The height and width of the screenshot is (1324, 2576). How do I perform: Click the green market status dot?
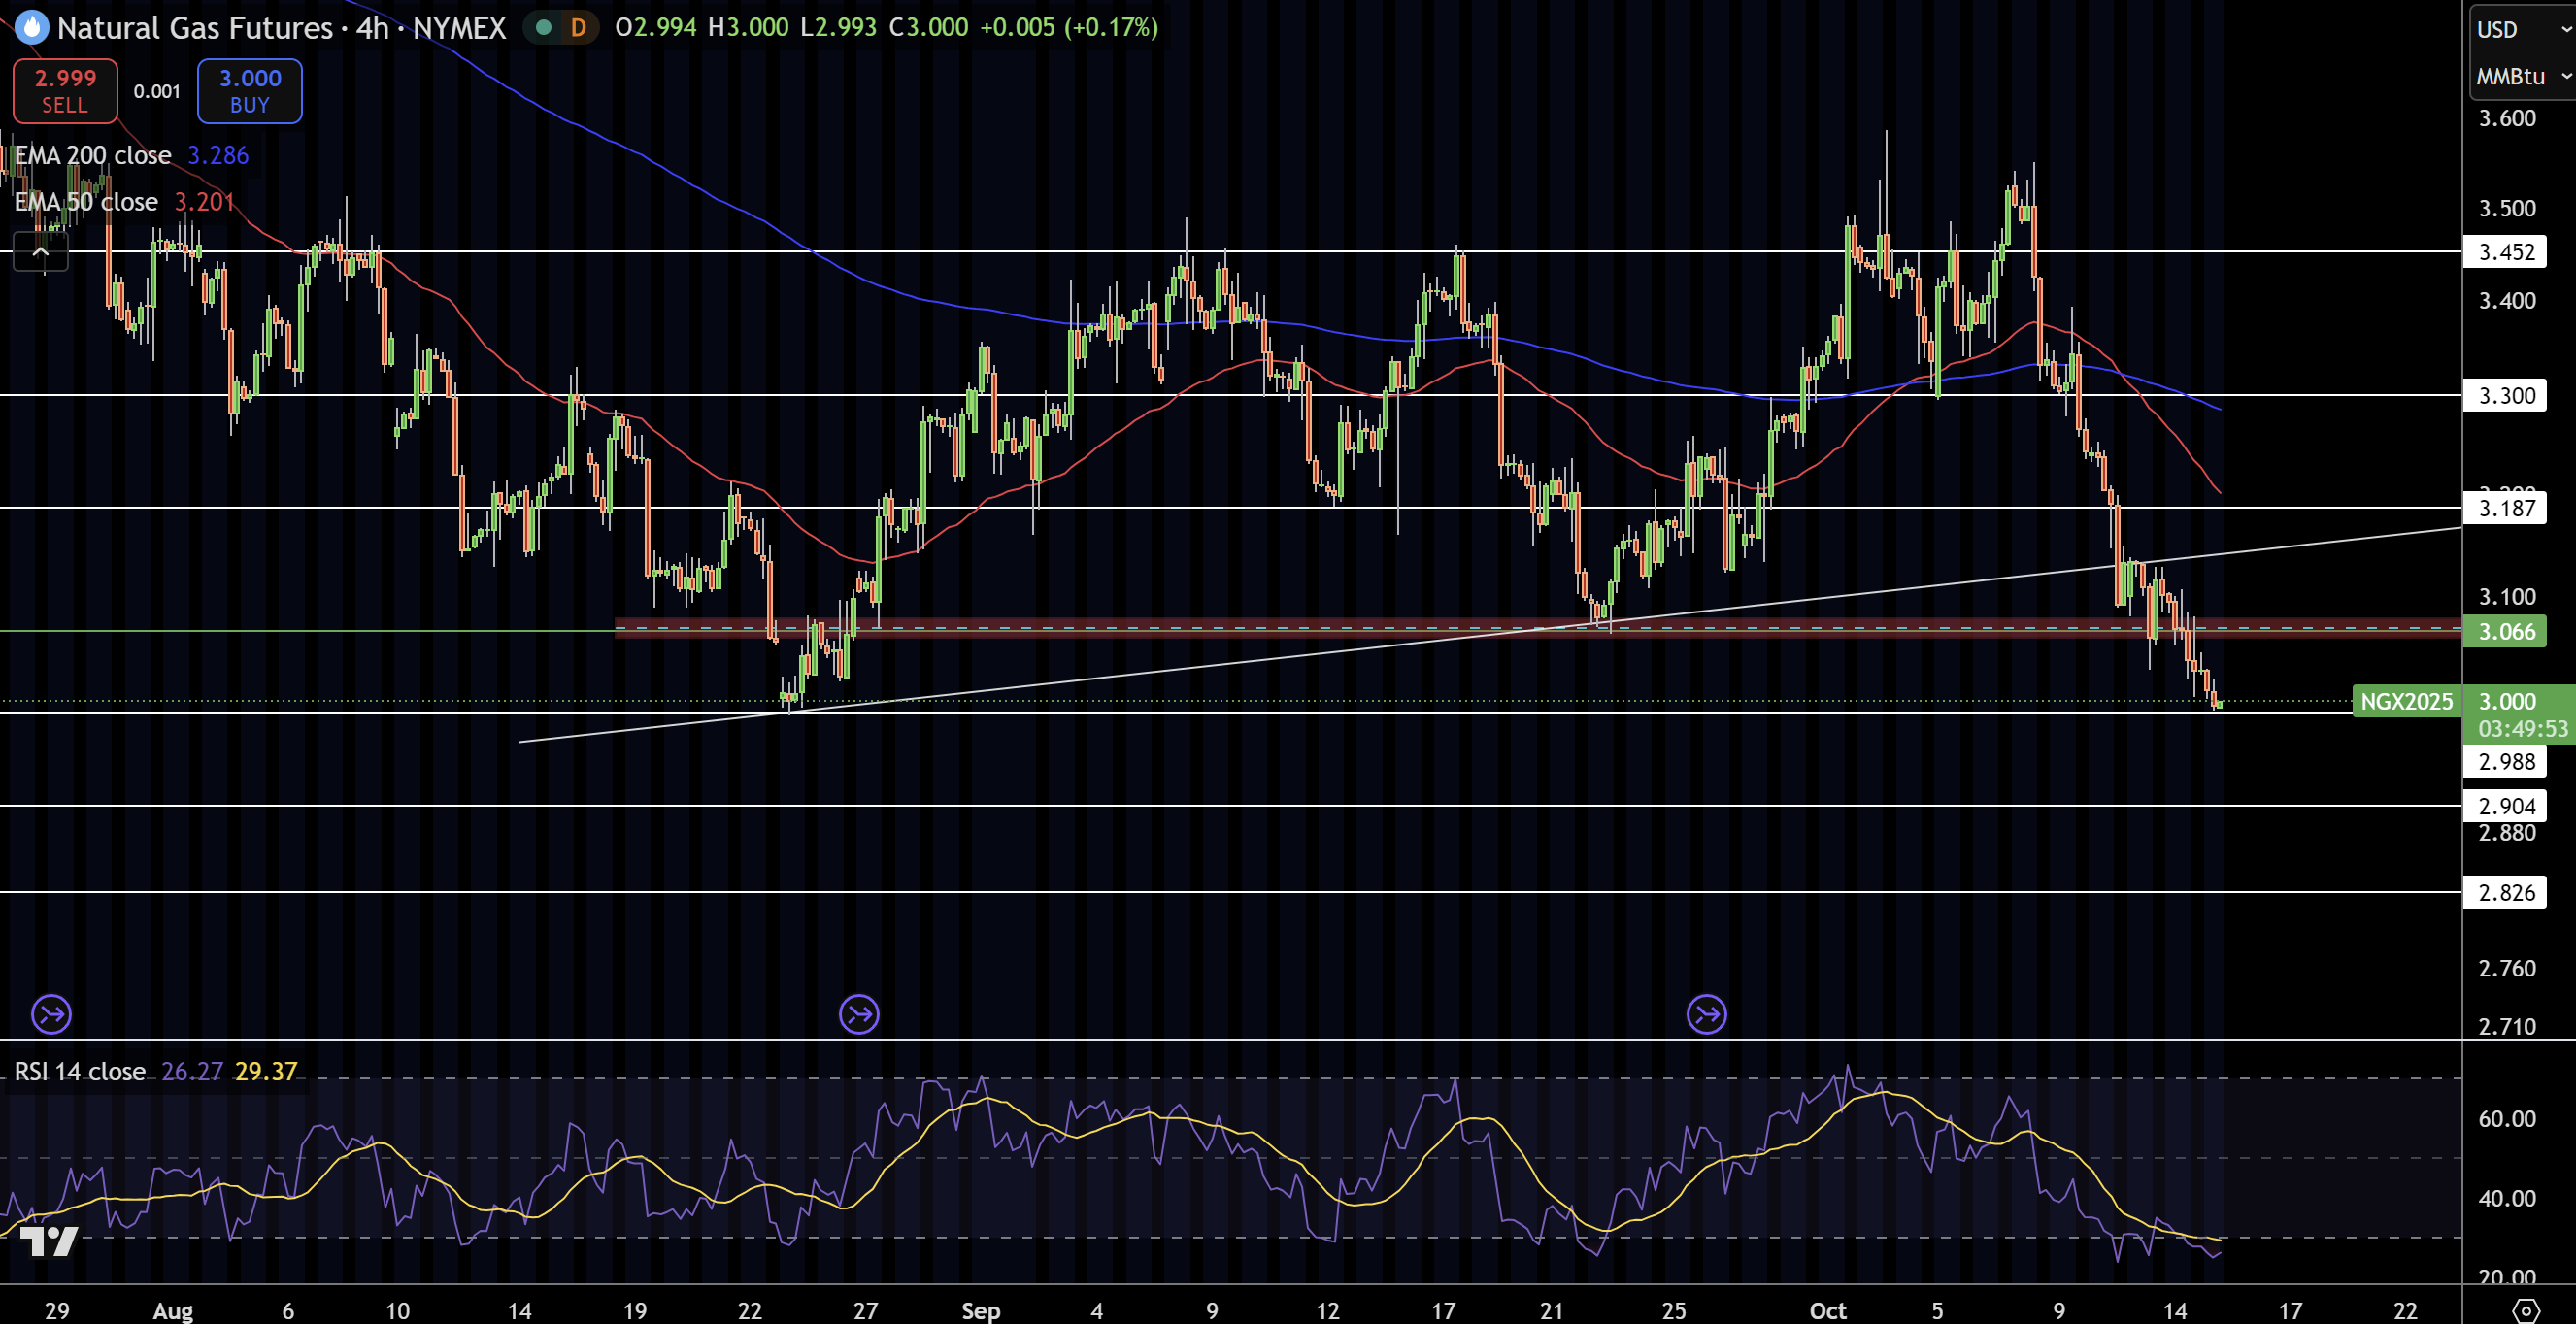(x=544, y=27)
